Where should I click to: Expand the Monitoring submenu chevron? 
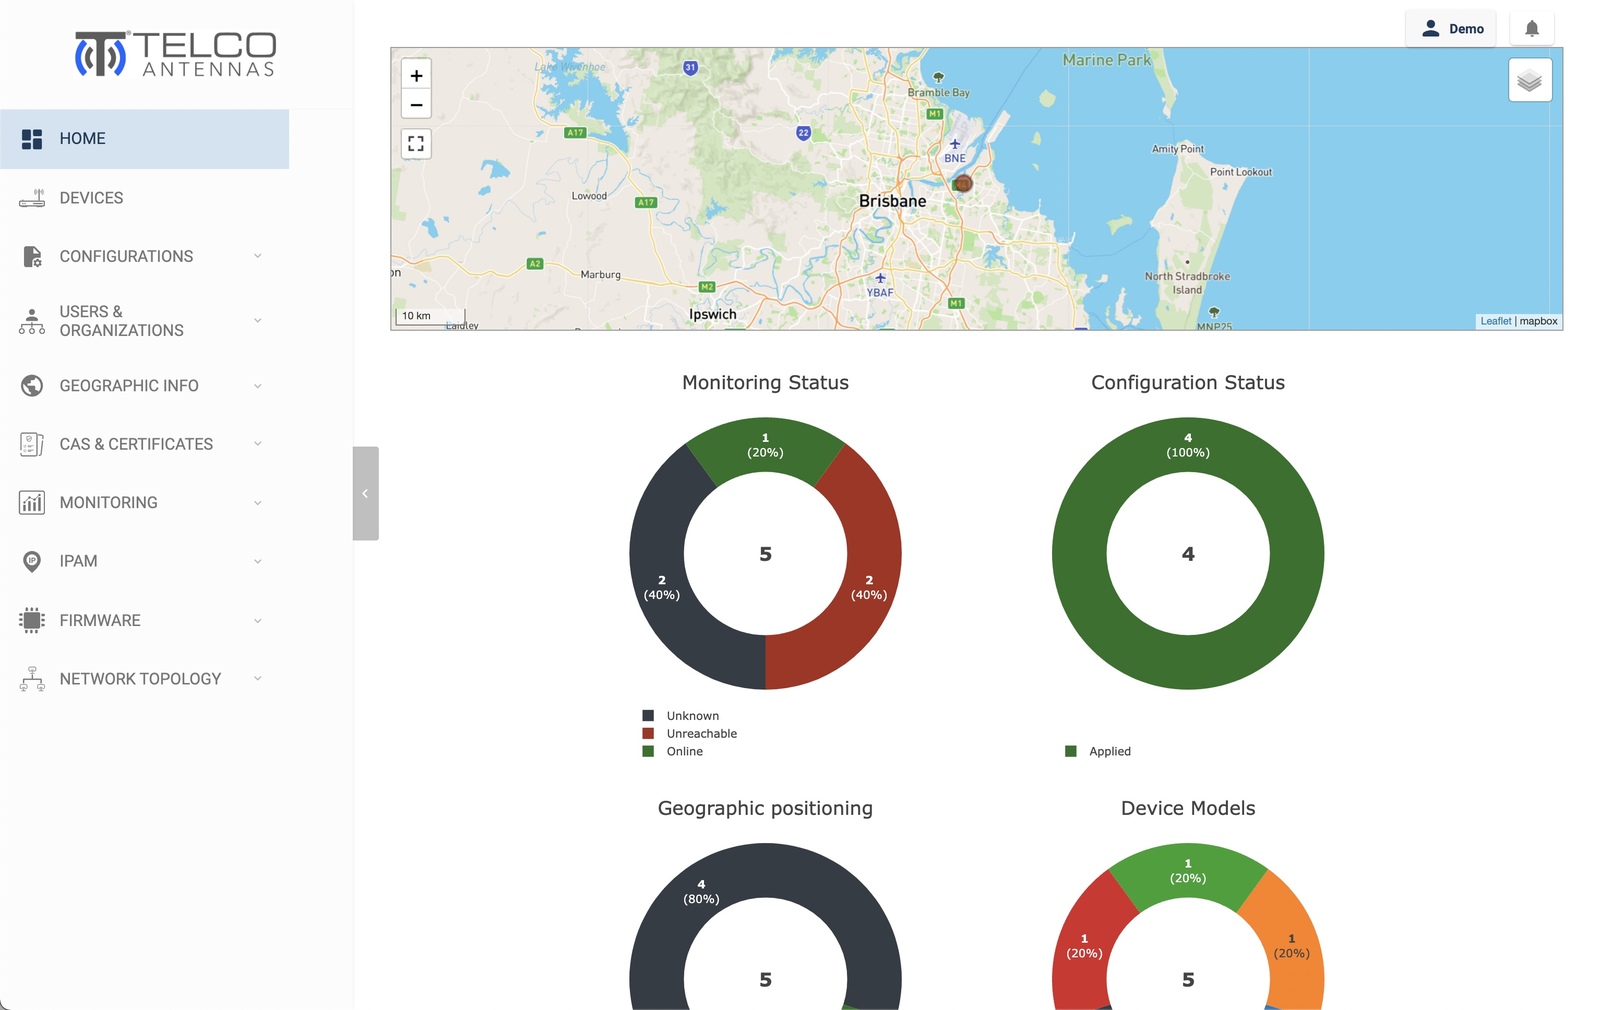[x=257, y=503]
